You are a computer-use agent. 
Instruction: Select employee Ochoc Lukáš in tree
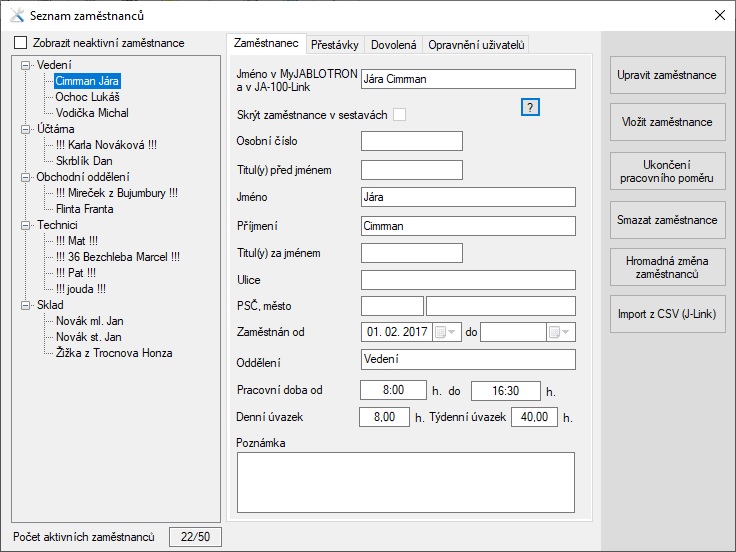(88, 97)
